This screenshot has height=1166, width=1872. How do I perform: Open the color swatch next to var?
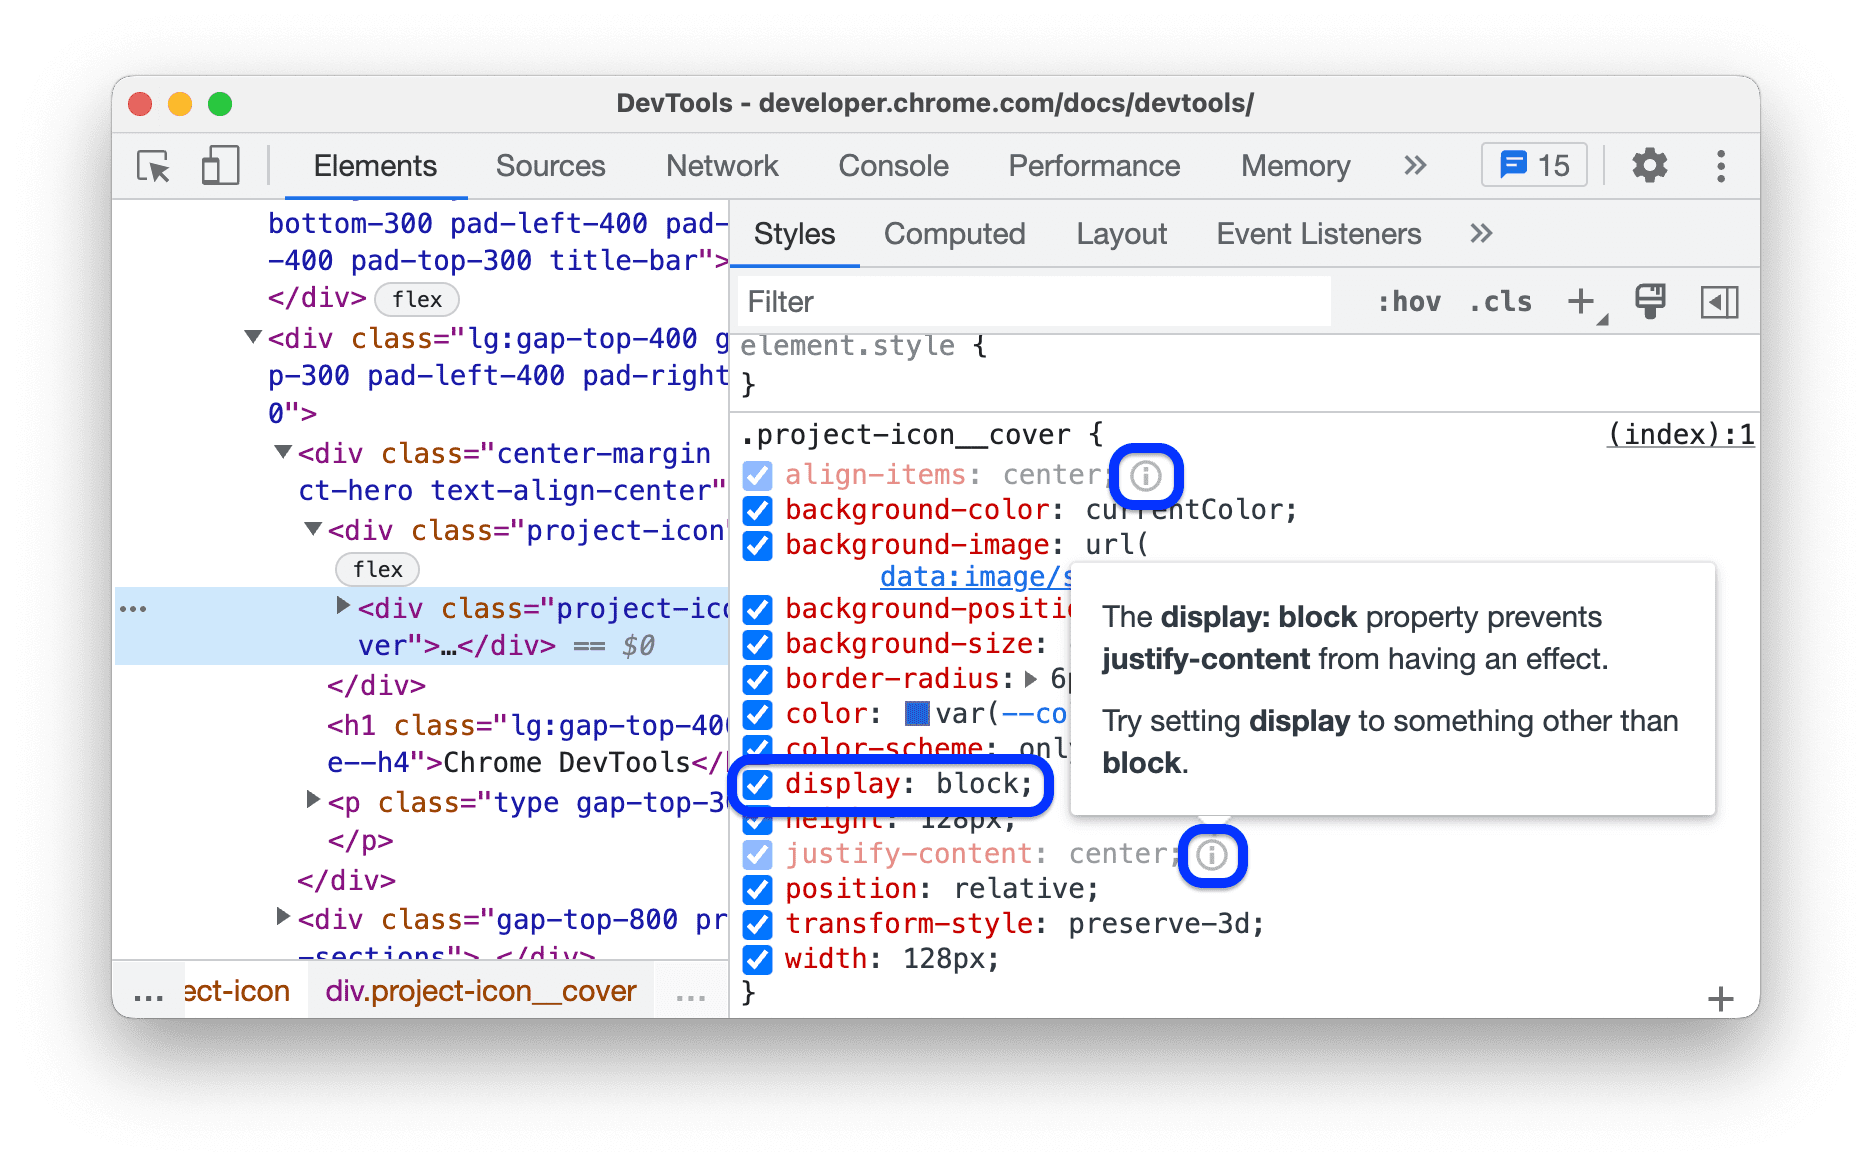(915, 714)
